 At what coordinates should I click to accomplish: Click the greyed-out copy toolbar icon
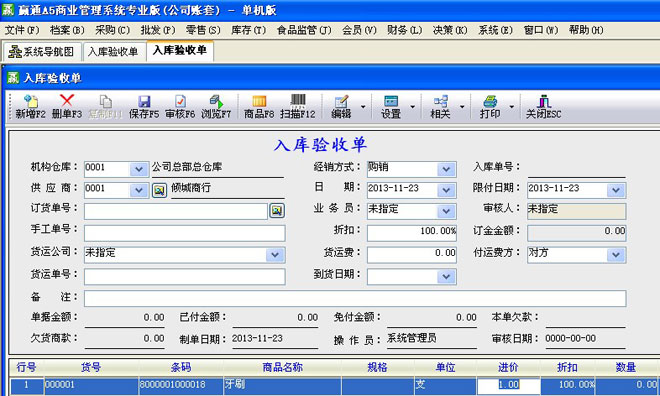point(105,106)
